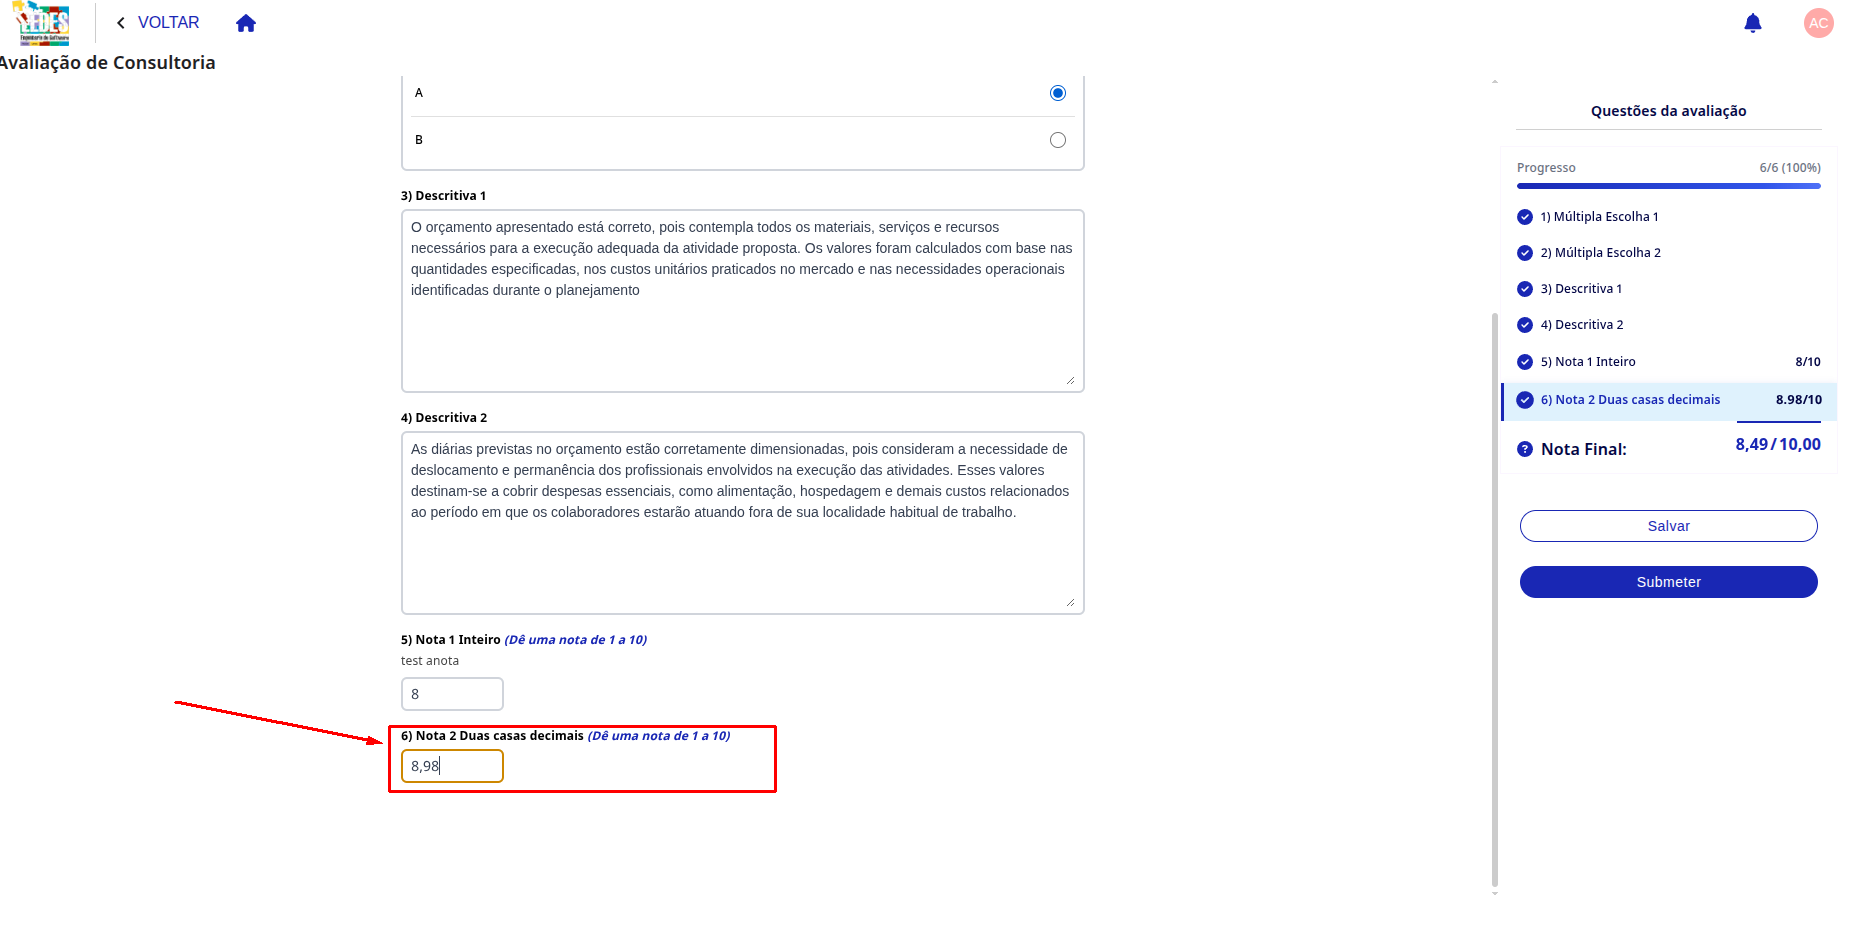This screenshot has width=1849, height=929.
Task: Click the scroll up arrow of the form
Action: pyautogui.click(x=1495, y=81)
